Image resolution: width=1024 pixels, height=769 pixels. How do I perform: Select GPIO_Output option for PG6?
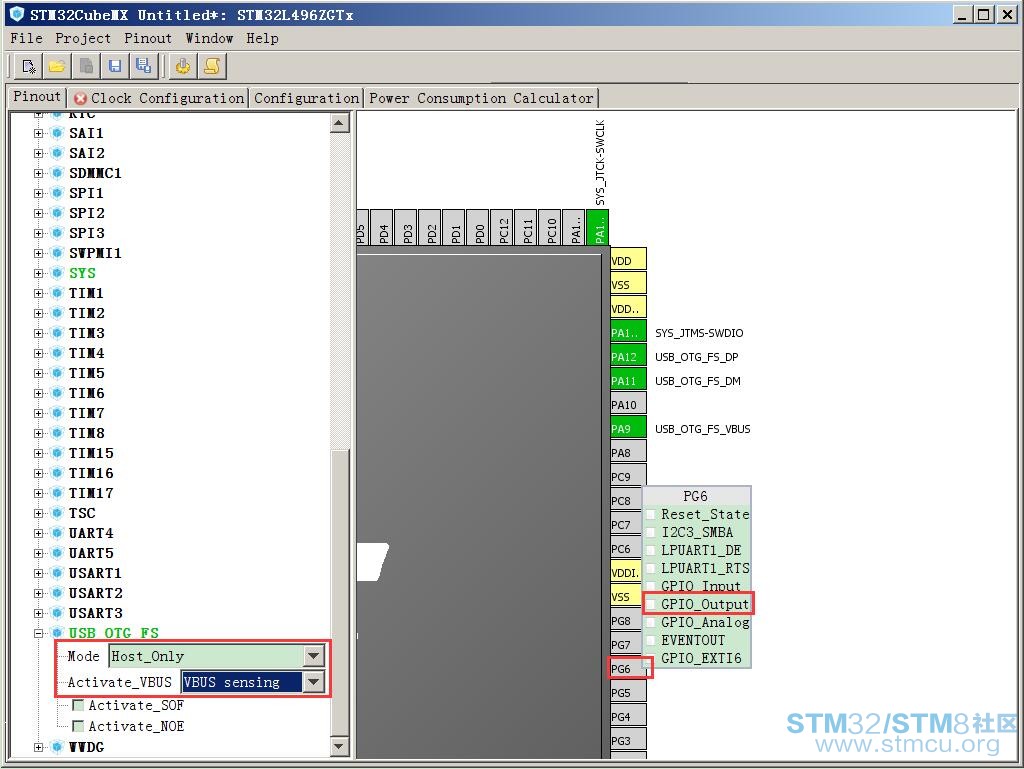[697, 604]
